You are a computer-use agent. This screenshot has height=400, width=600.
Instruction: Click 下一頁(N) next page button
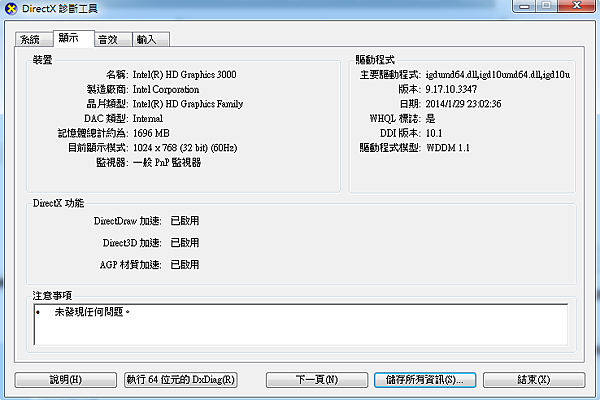coord(317,380)
